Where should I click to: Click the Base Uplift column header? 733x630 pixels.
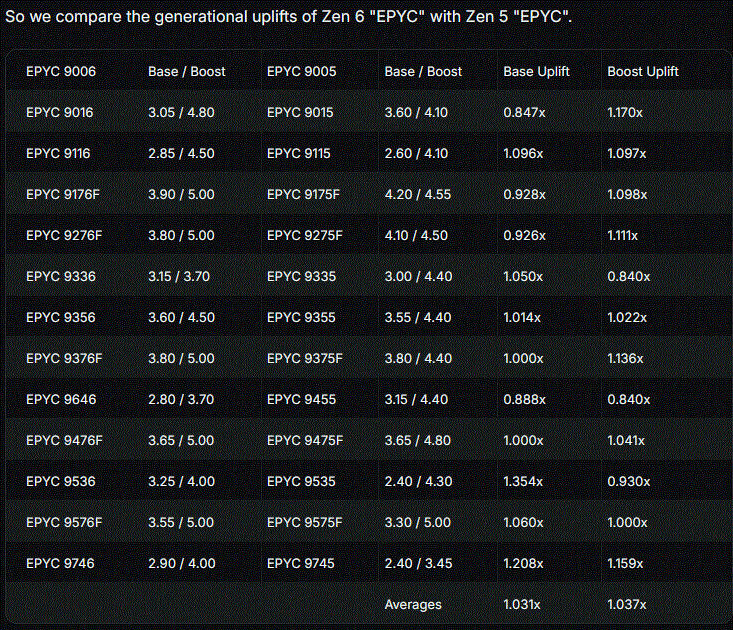pyautogui.click(x=536, y=72)
